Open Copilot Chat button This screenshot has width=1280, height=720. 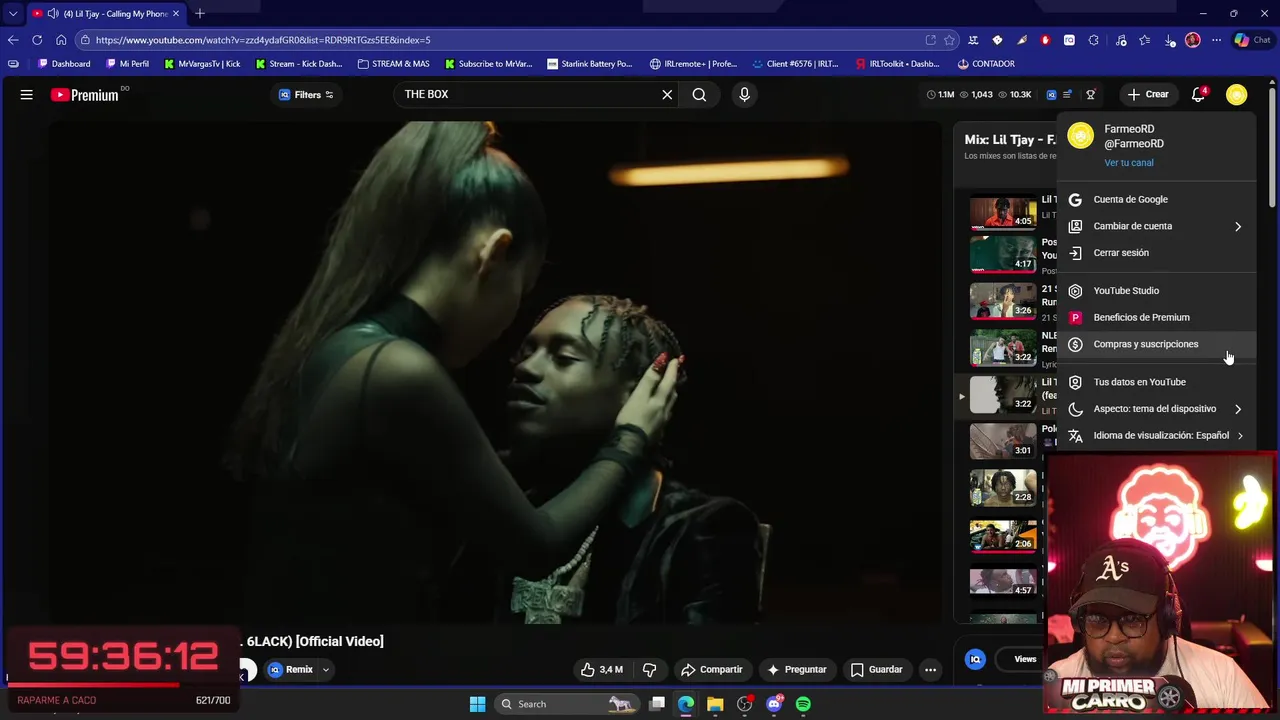pyautogui.click(x=1252, y=40)
